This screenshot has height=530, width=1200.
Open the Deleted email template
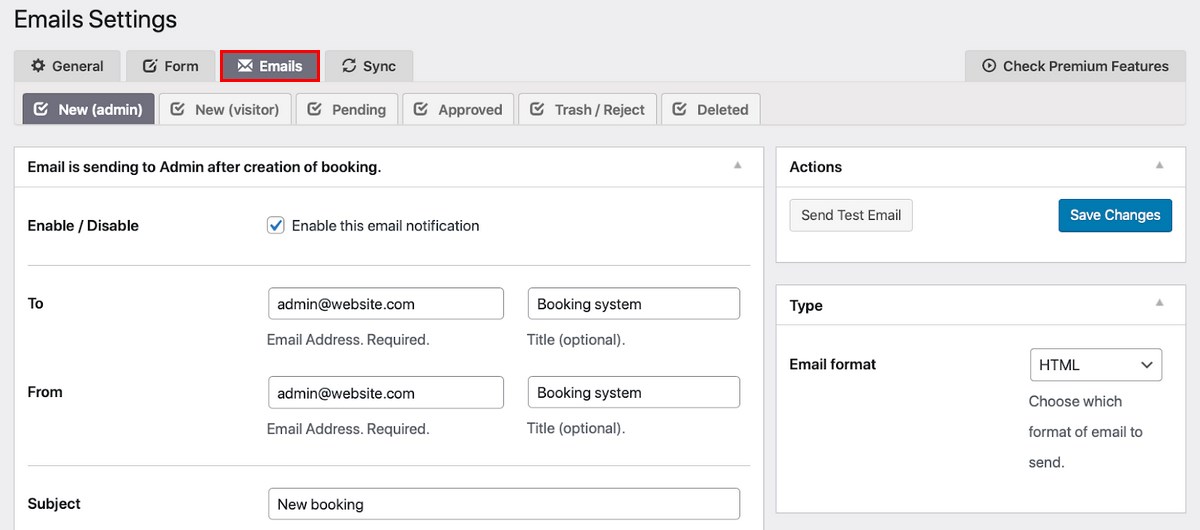(x=711, y=109)
